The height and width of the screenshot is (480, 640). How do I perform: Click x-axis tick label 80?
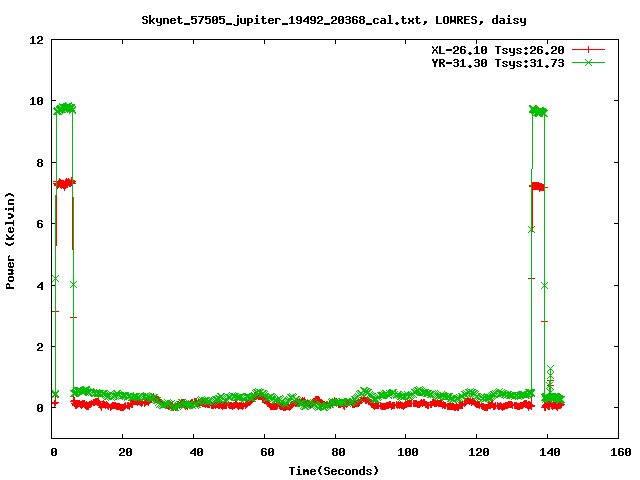pos(338,452)
